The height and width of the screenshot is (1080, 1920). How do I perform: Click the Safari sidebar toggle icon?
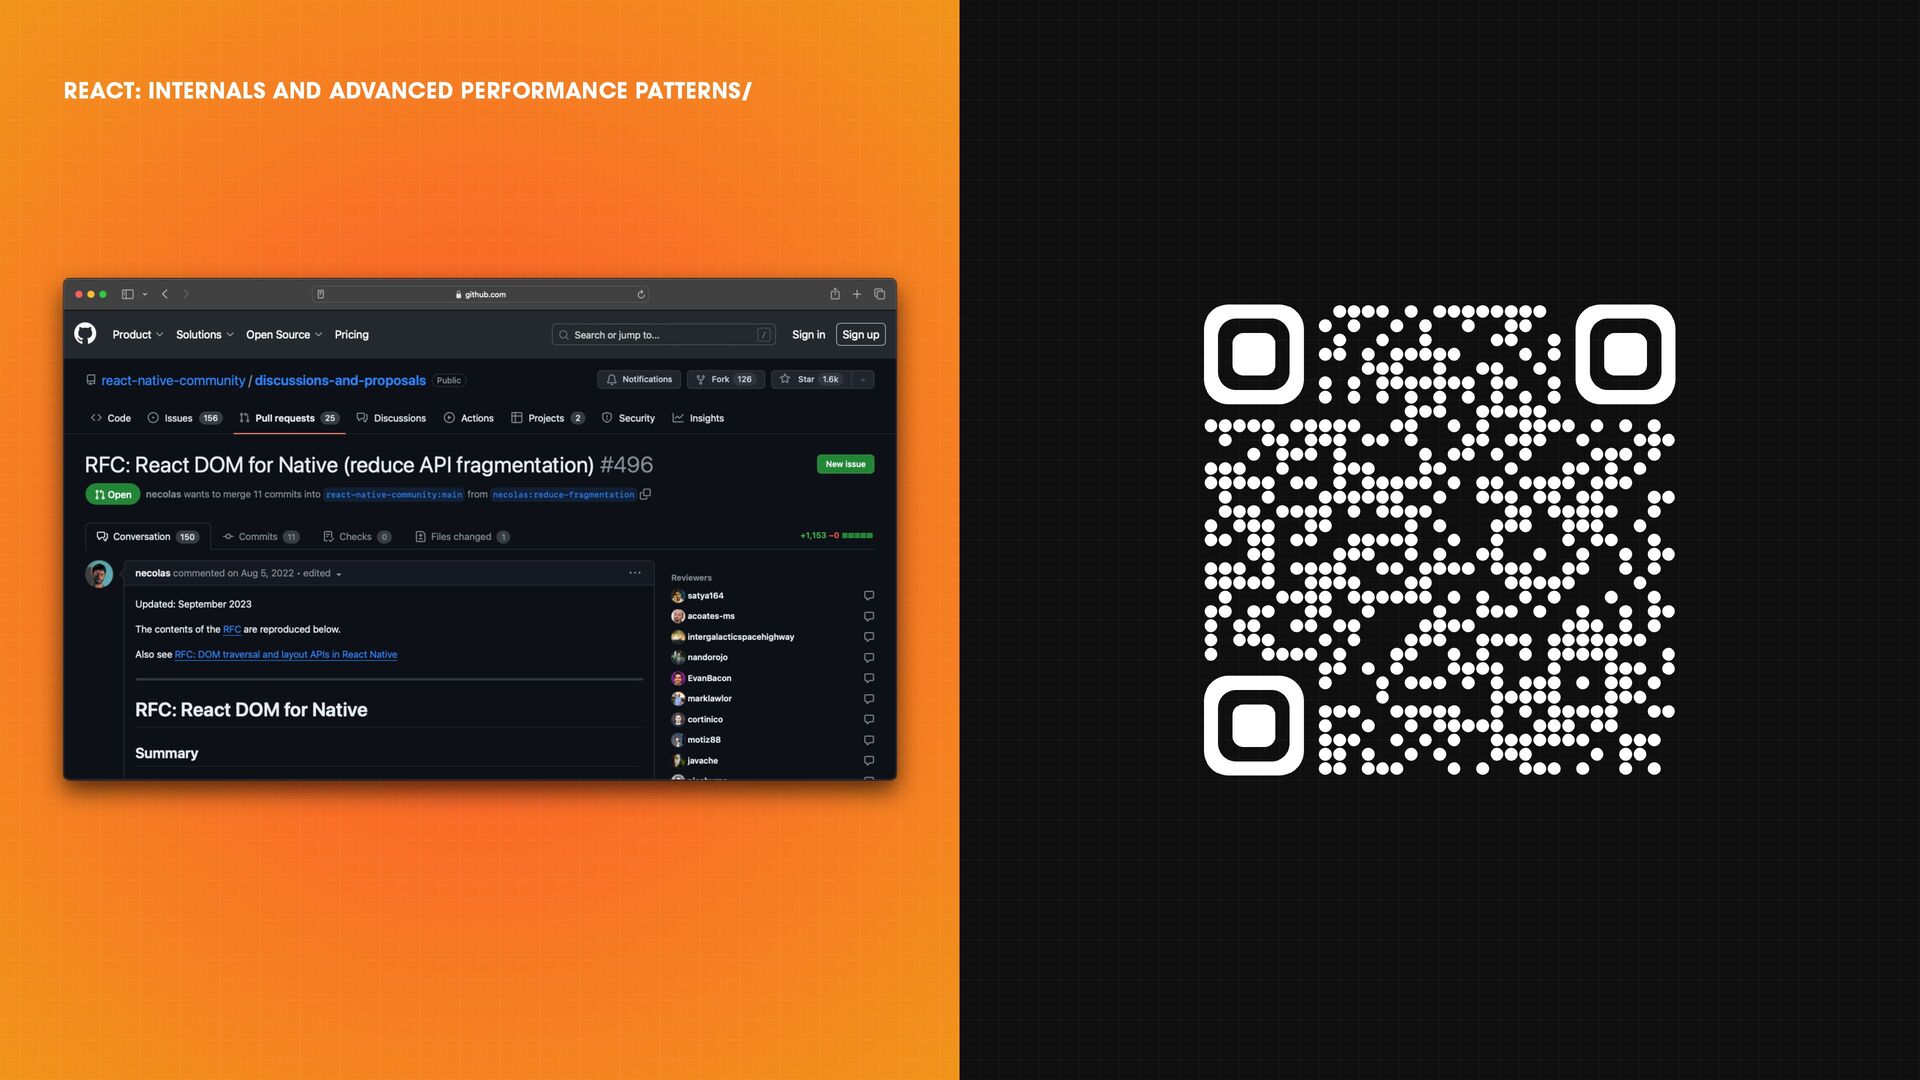[128, 294]
